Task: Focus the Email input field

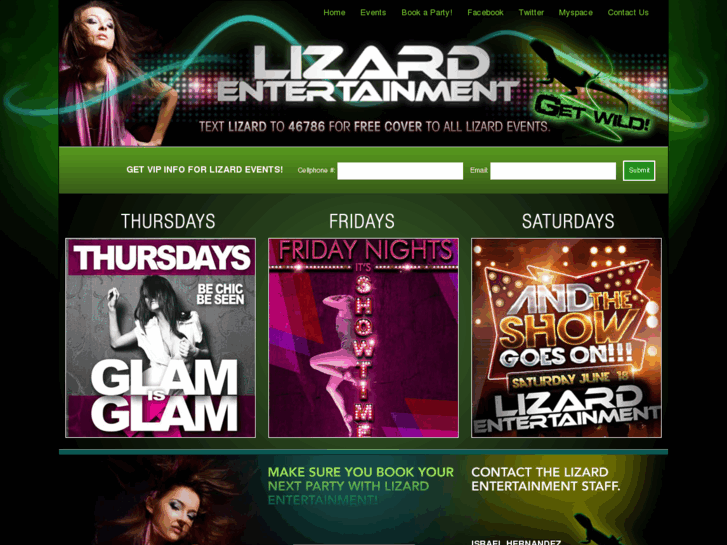Action: point(553,171)
